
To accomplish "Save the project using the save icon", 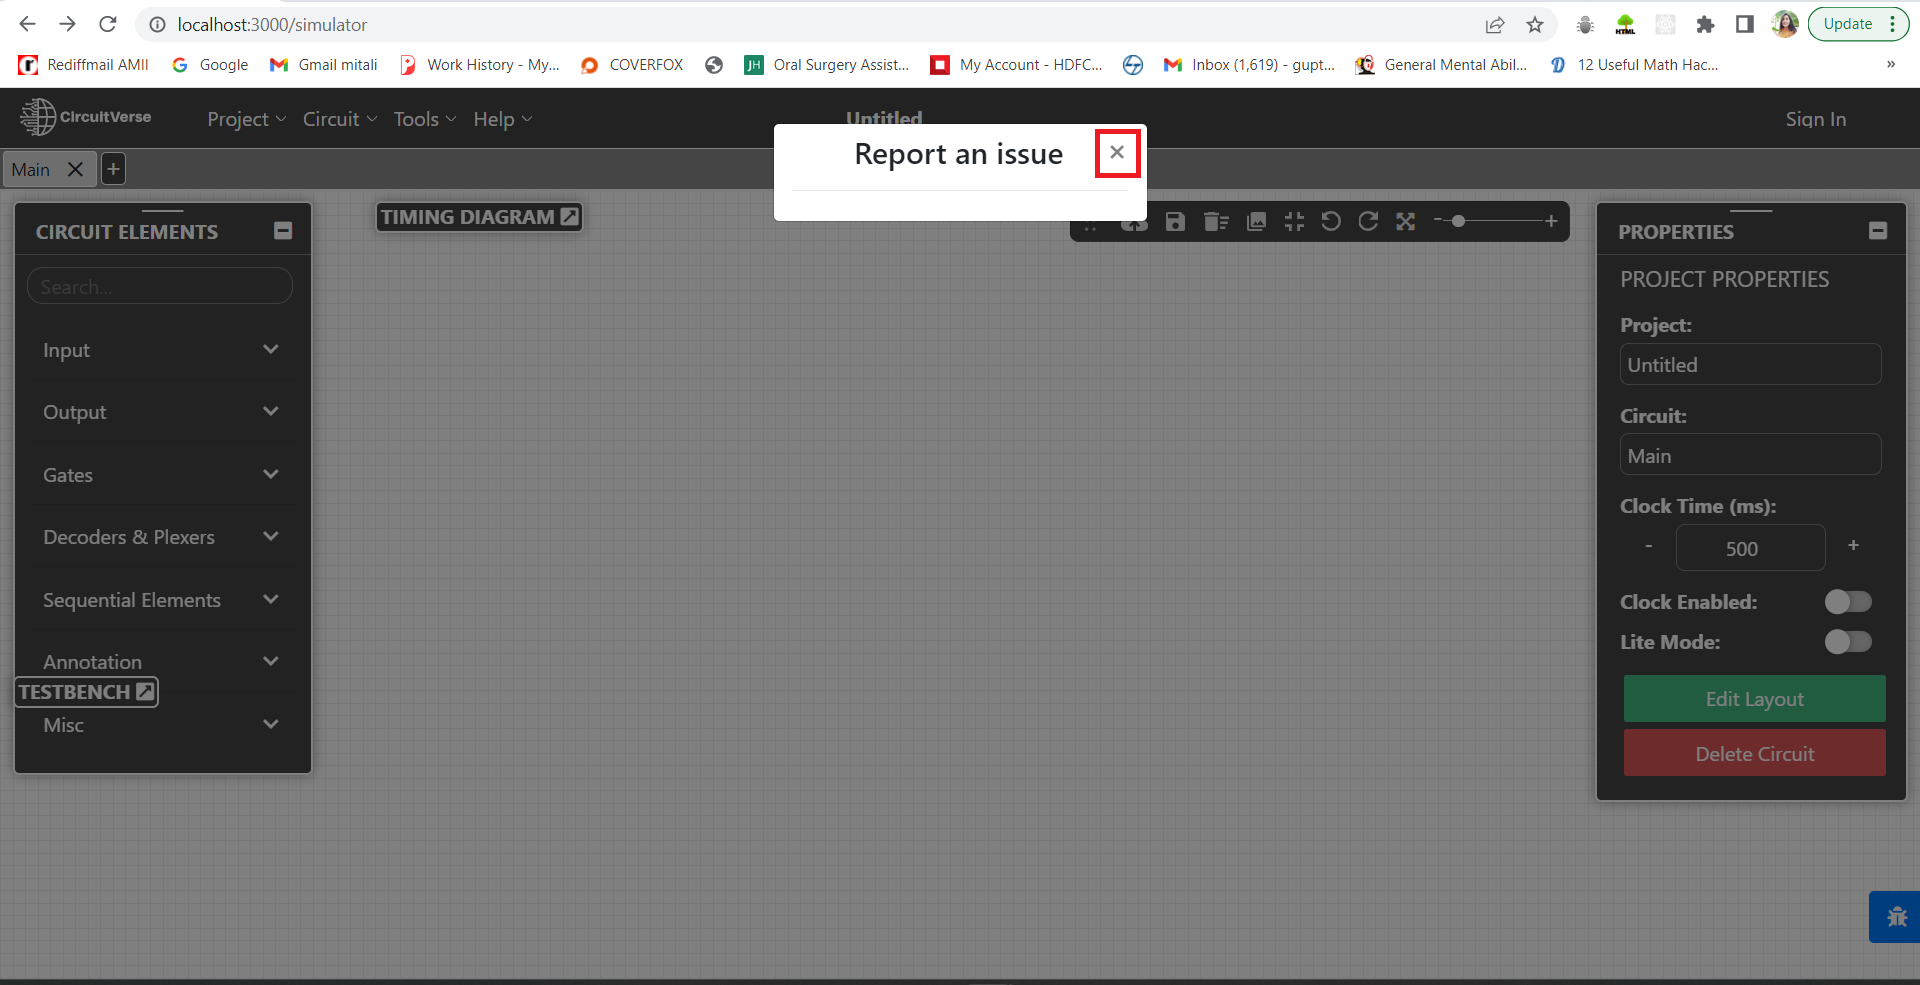I will (1175, 221).
